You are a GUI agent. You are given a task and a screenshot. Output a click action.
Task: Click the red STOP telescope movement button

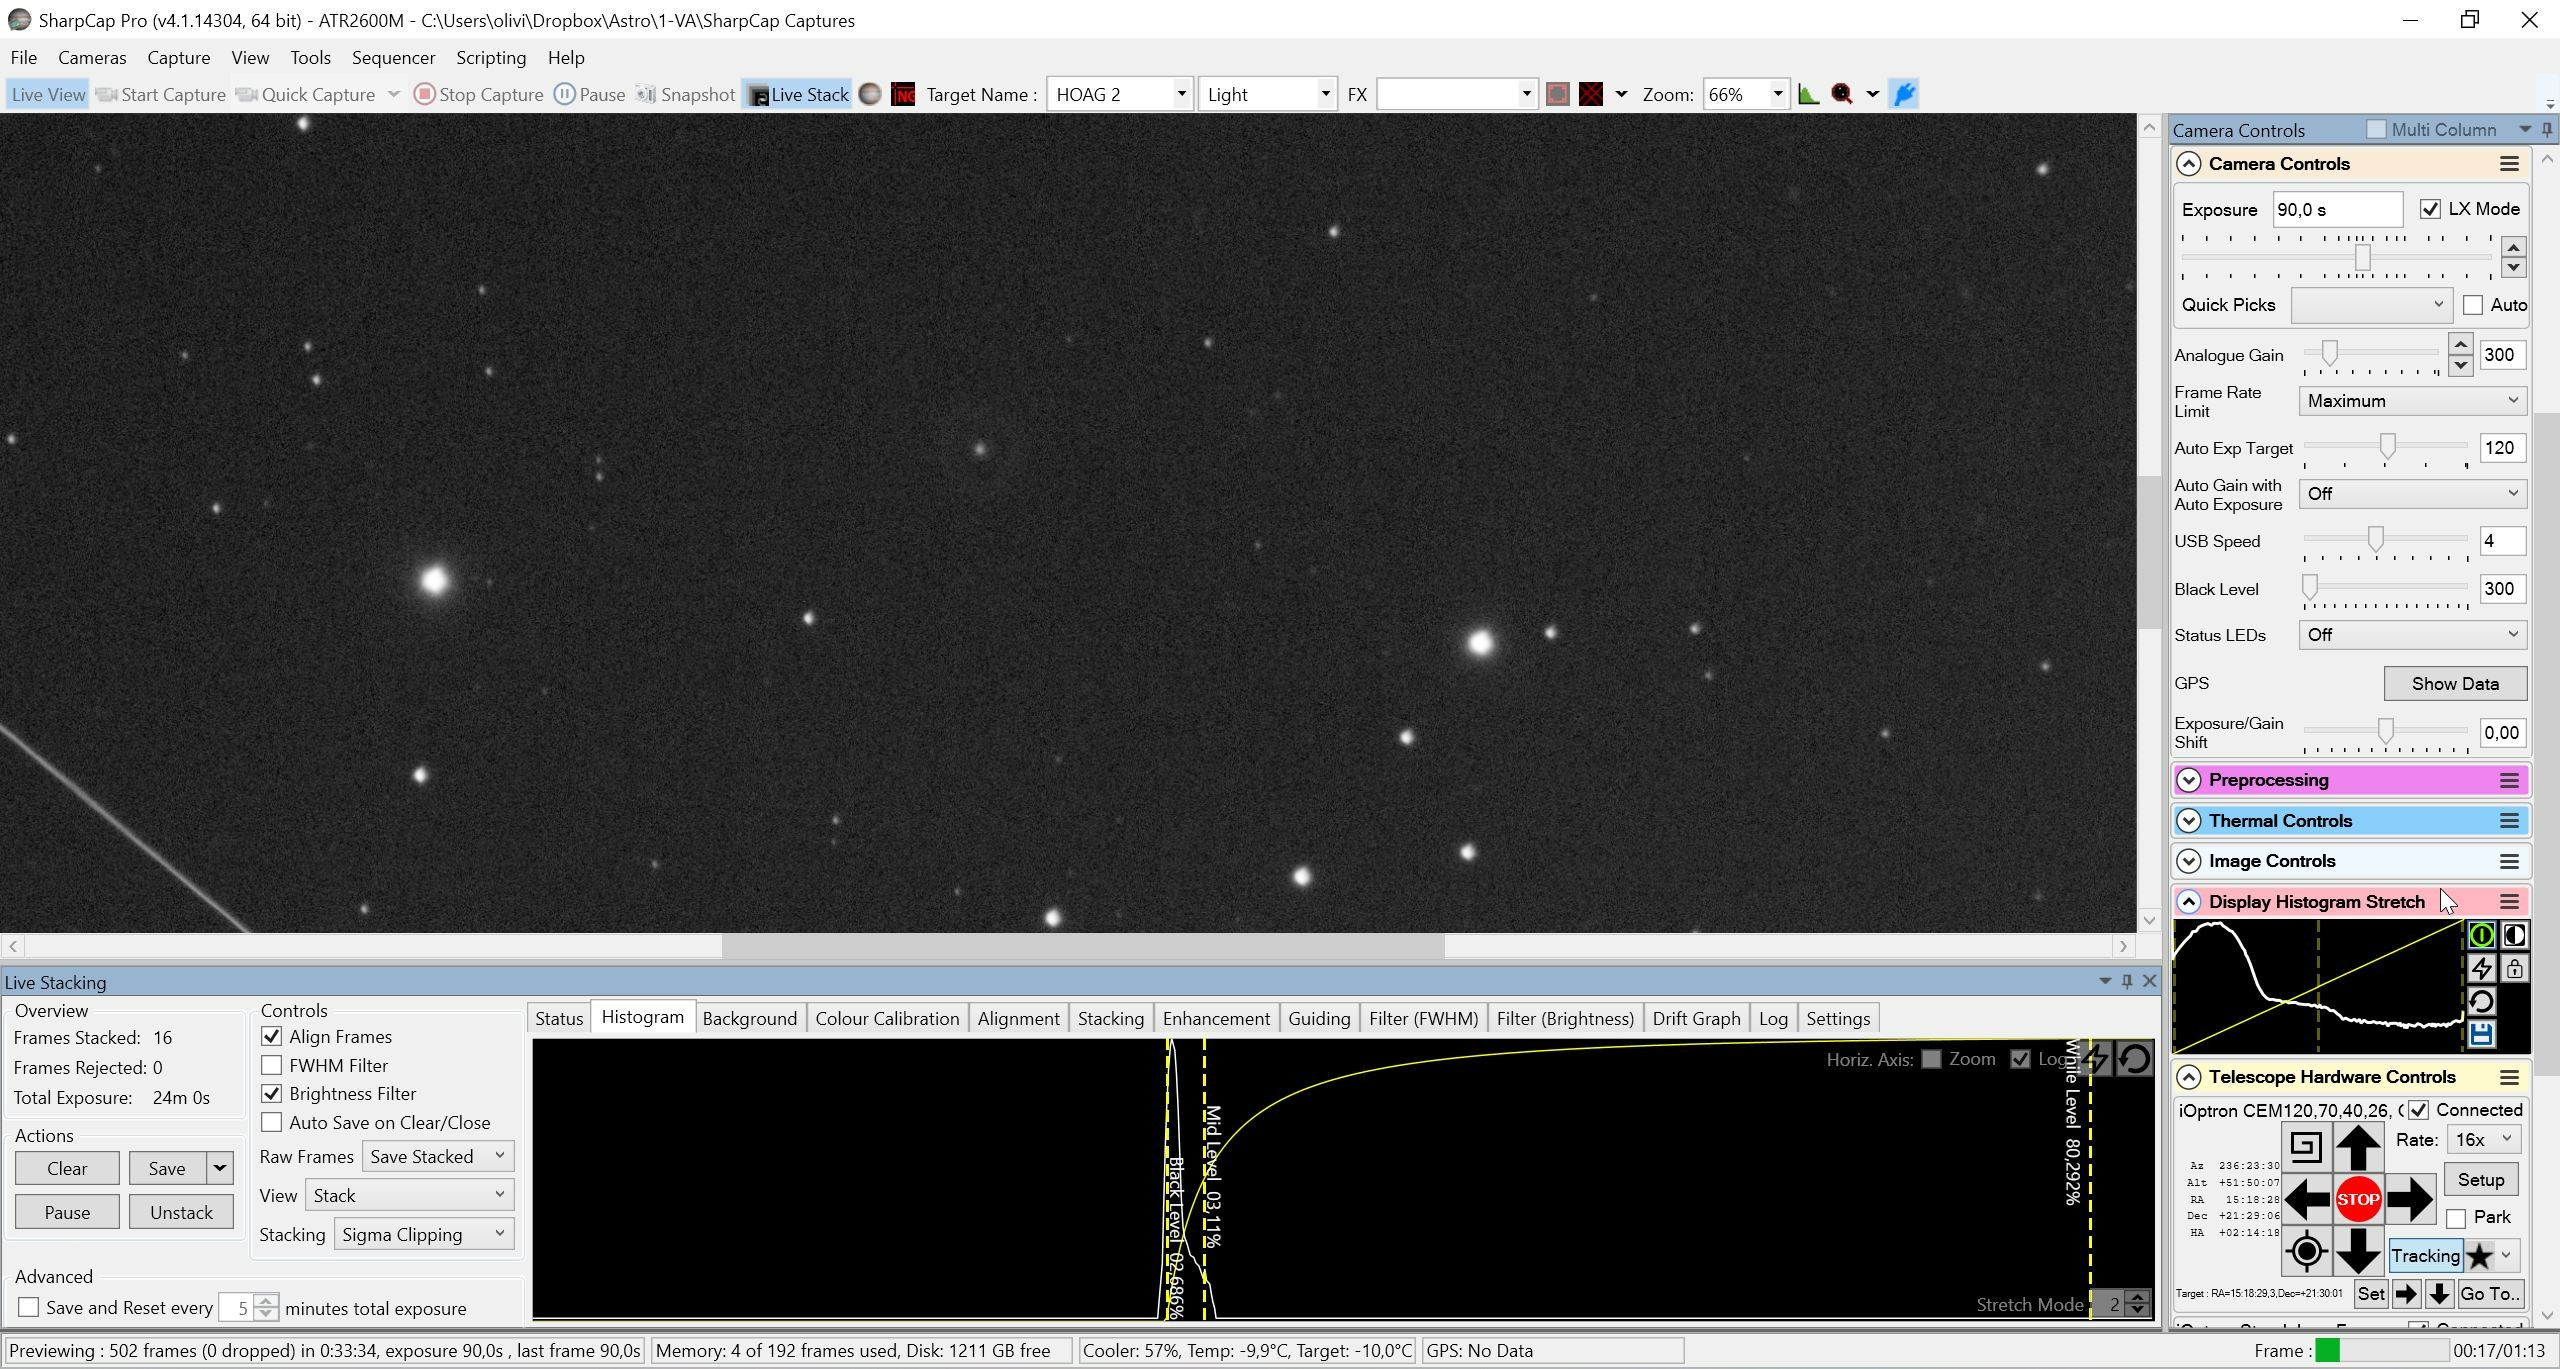(x=2357, y=1199)
